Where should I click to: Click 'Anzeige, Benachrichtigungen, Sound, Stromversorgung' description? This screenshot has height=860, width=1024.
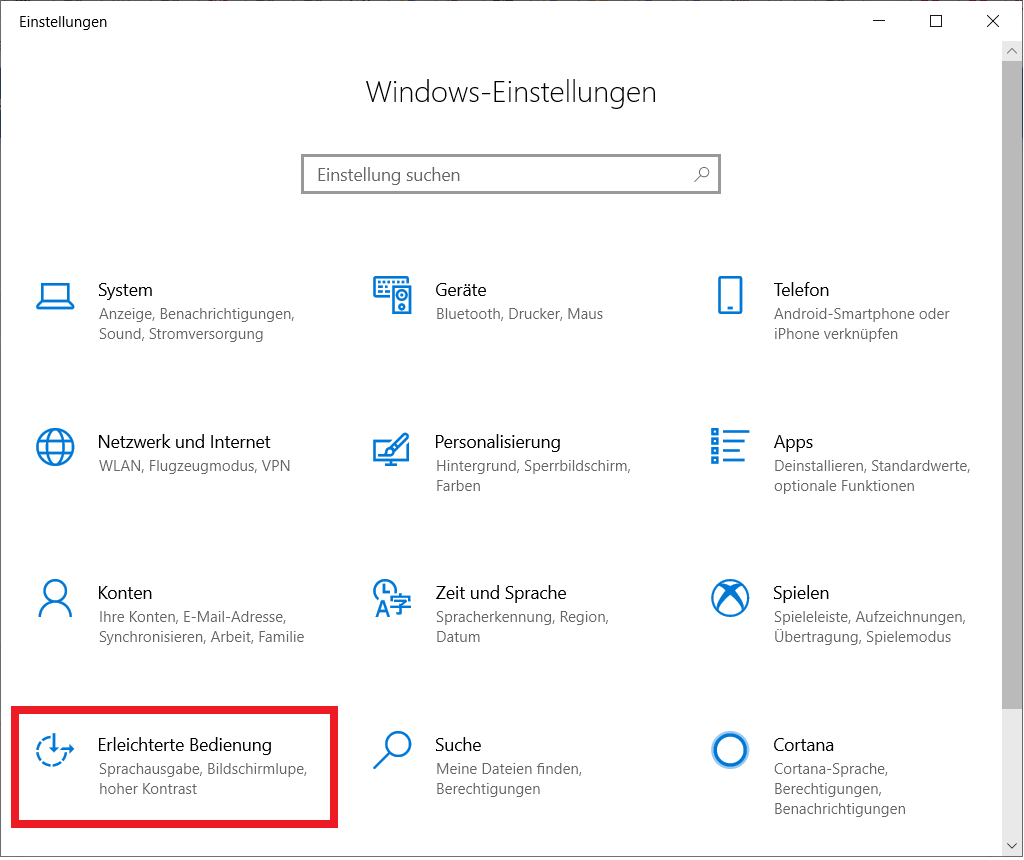pos(197,324)
